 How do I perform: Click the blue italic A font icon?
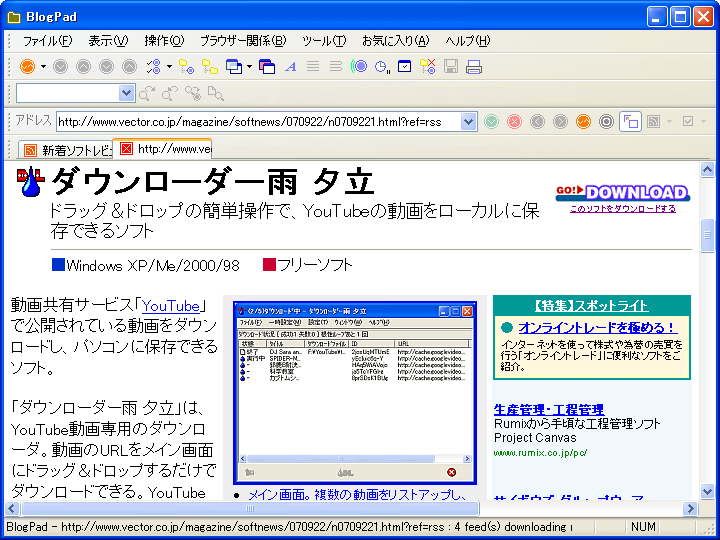tap(290, 67)
